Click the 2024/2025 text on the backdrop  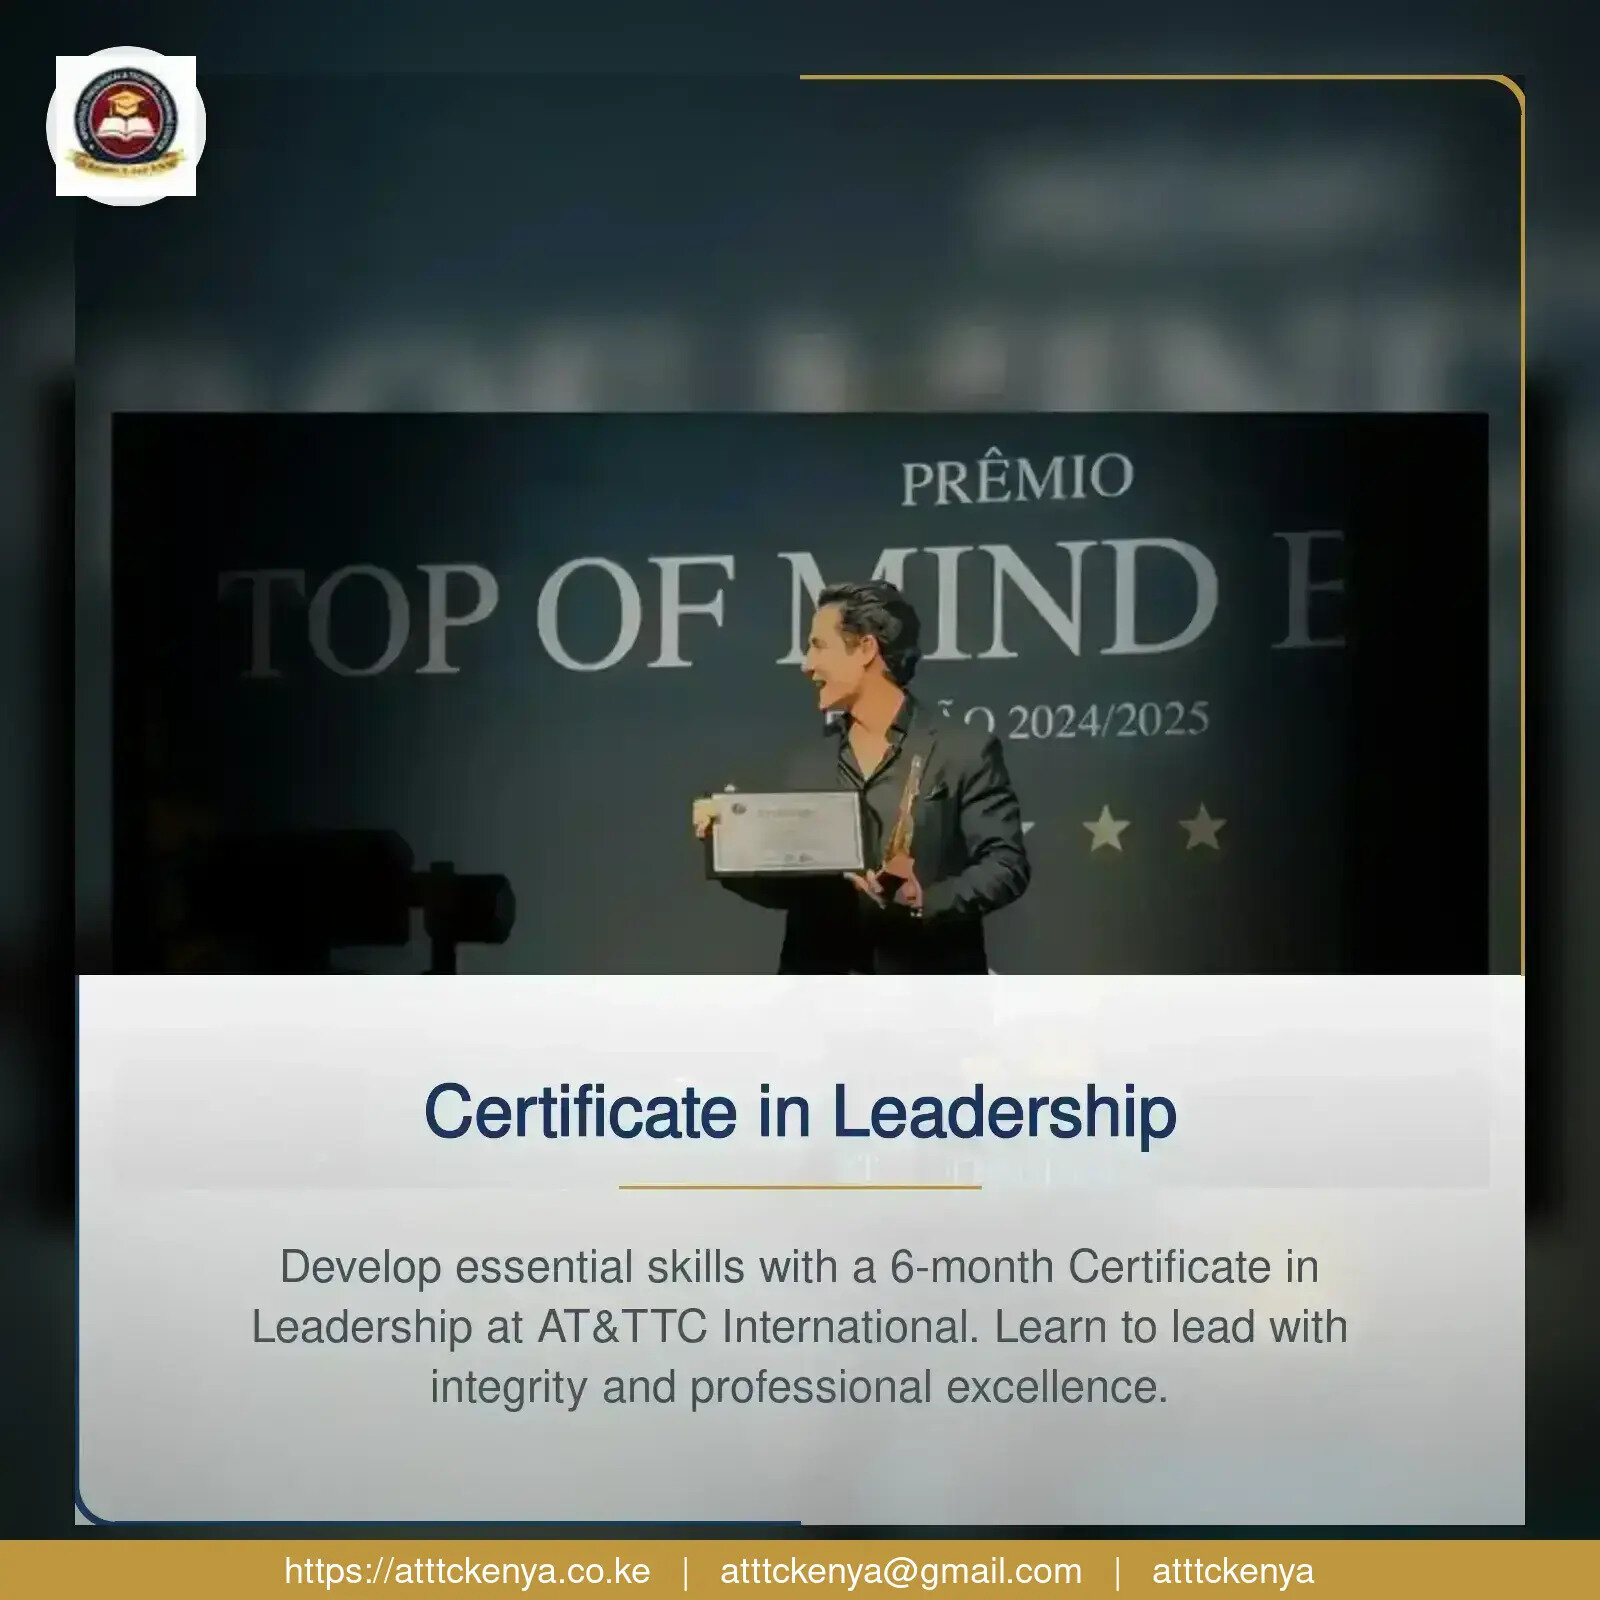point(1108,721)
